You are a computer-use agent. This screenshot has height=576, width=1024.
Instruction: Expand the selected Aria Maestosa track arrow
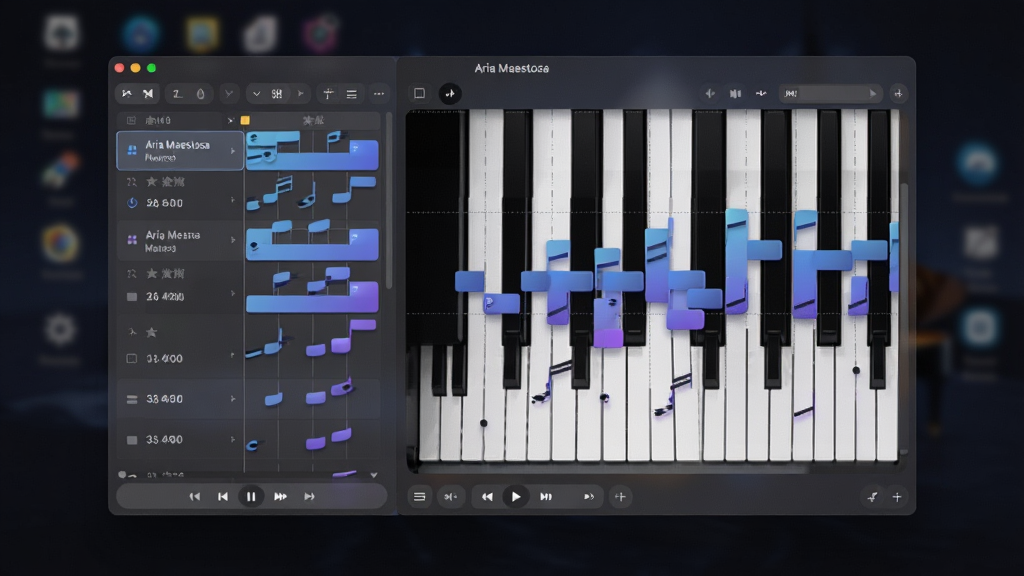pos(233,151)
